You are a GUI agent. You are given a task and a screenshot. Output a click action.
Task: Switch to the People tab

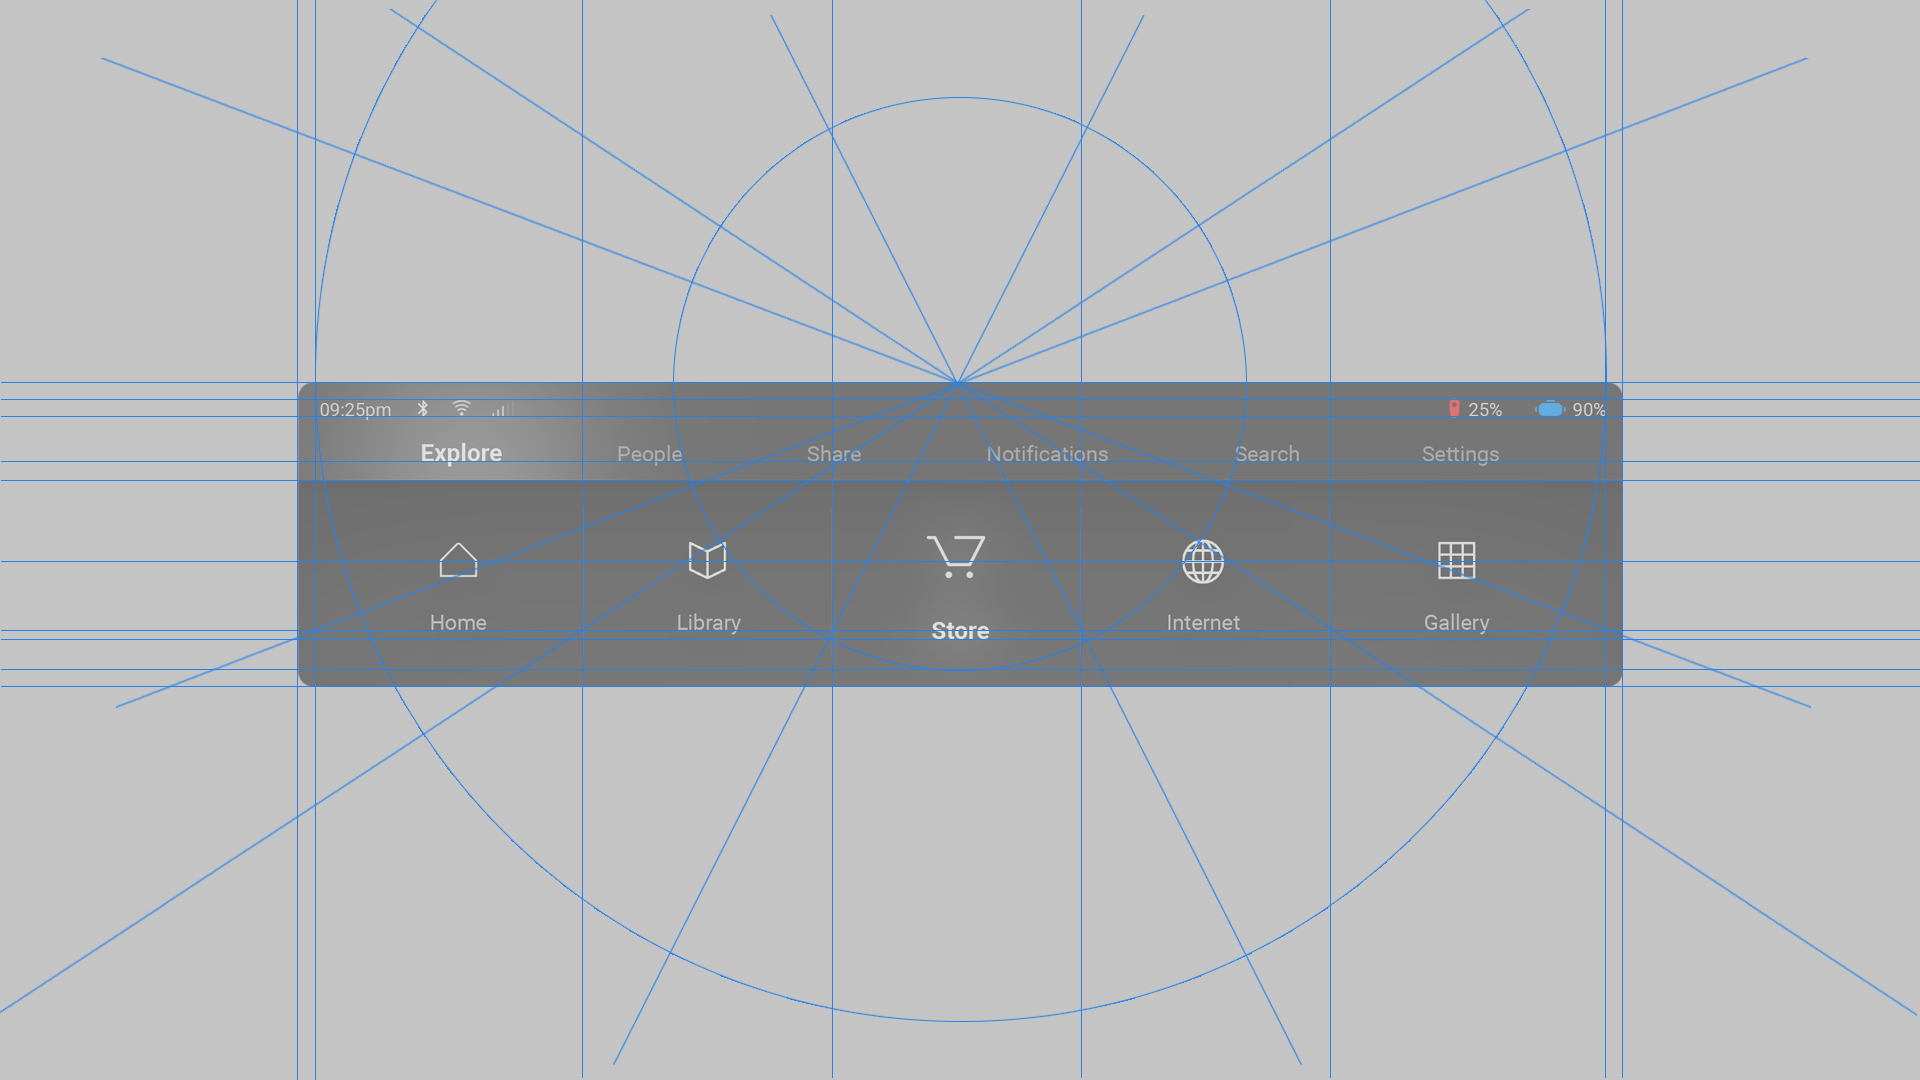click(x=650, y=454)
